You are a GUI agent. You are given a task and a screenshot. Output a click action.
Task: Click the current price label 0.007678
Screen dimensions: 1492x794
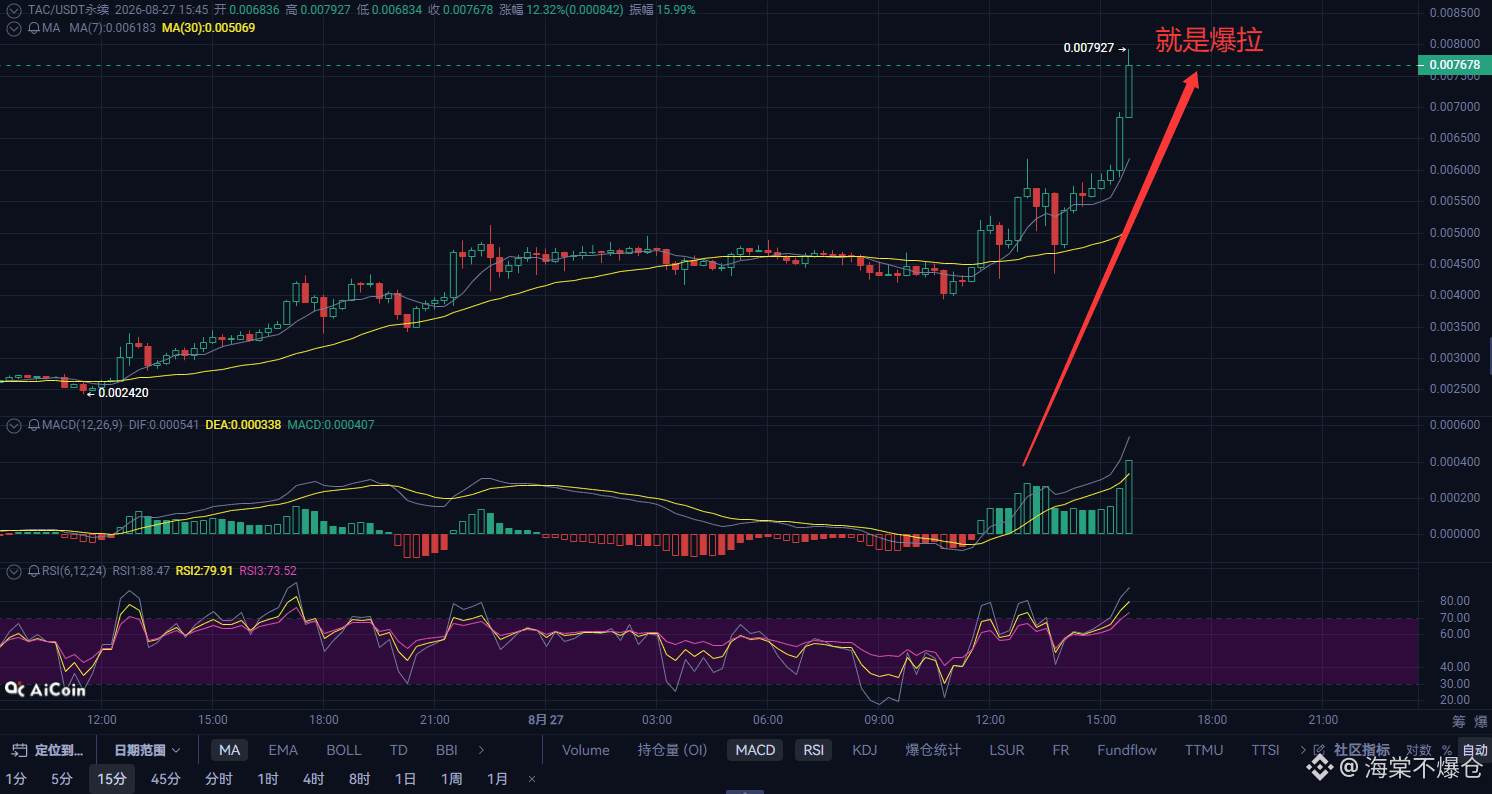pos(1454,66)
